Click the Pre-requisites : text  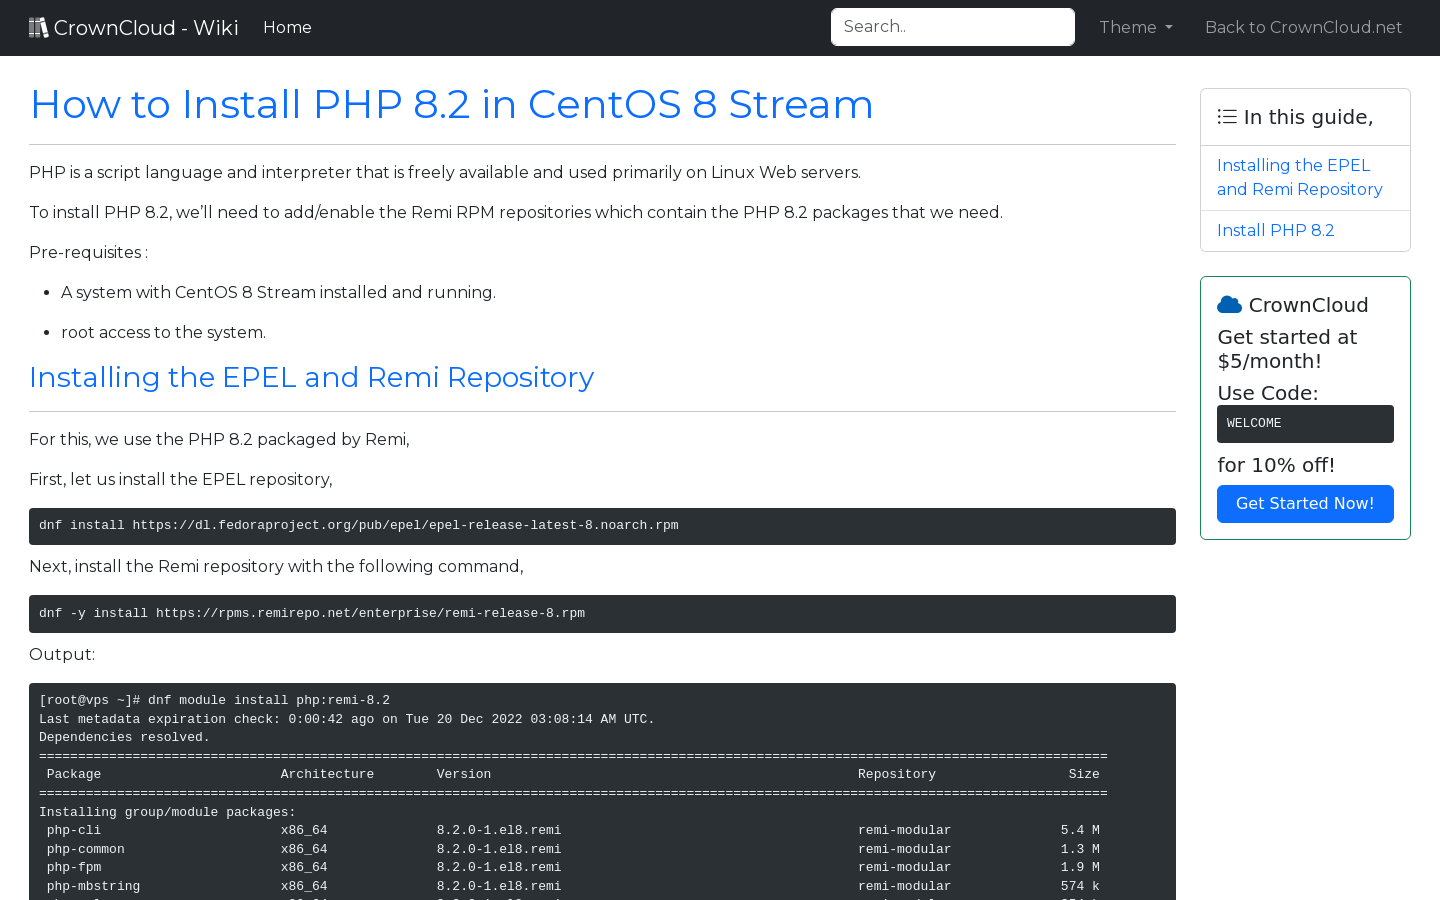[x=88, y=252]
